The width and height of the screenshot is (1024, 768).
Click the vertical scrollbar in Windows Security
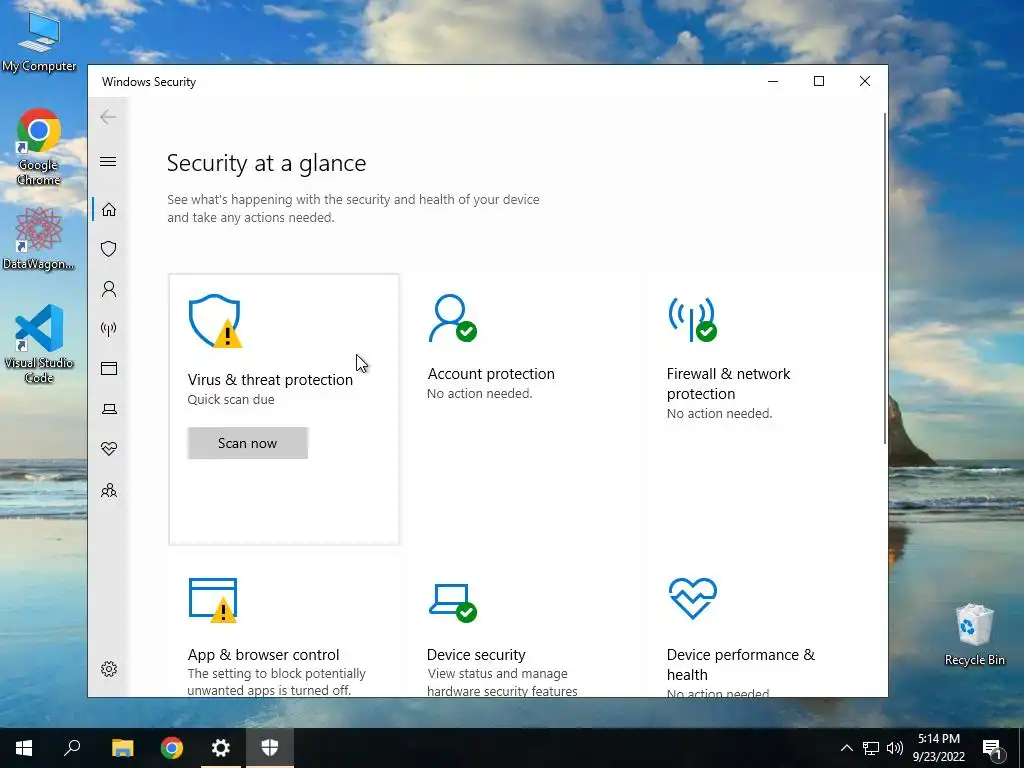click(x=885, y=278)
